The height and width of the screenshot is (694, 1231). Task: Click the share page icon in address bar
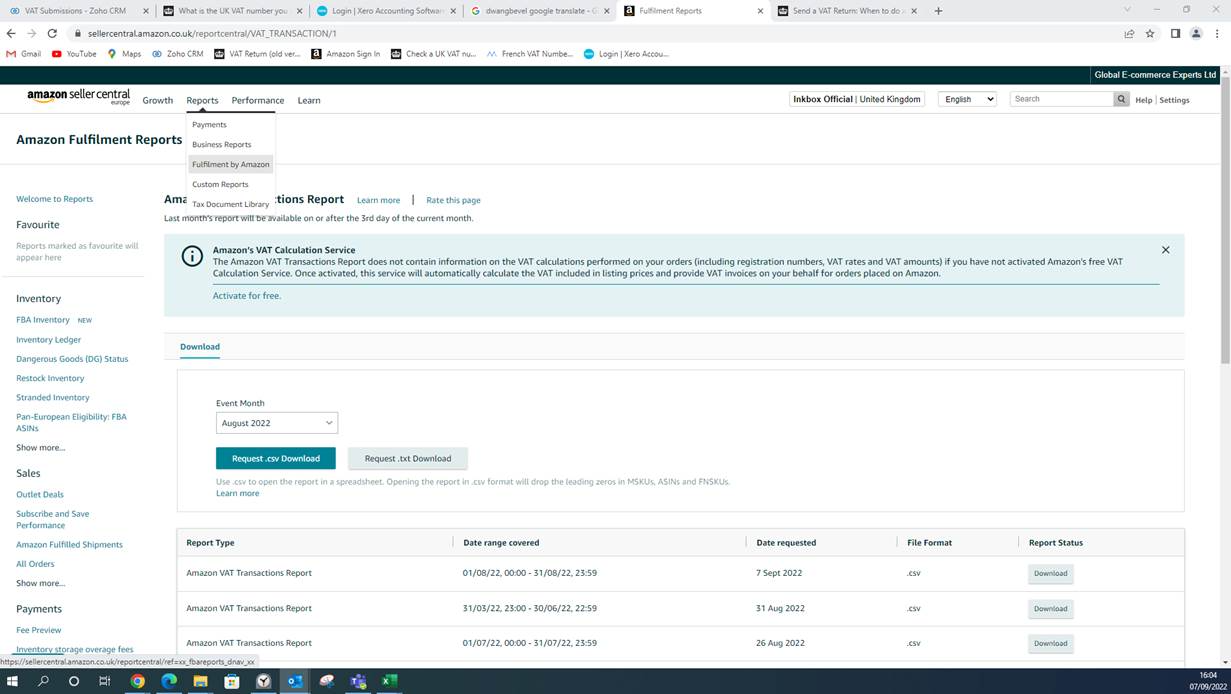(1129, 33)
